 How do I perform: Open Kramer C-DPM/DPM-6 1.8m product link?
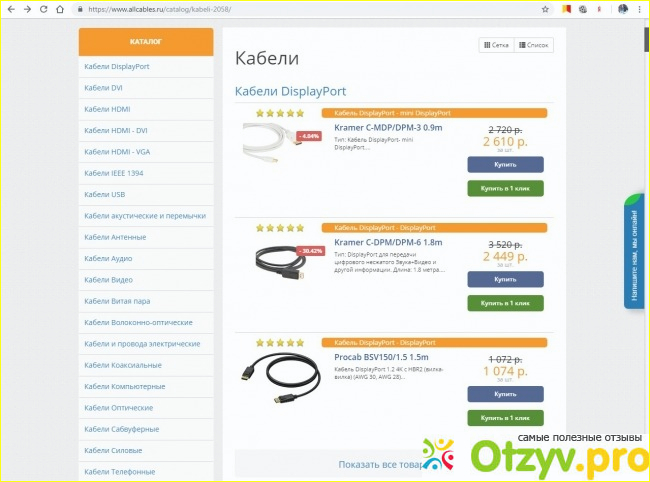pyautogui.click(x=388, y=242)
